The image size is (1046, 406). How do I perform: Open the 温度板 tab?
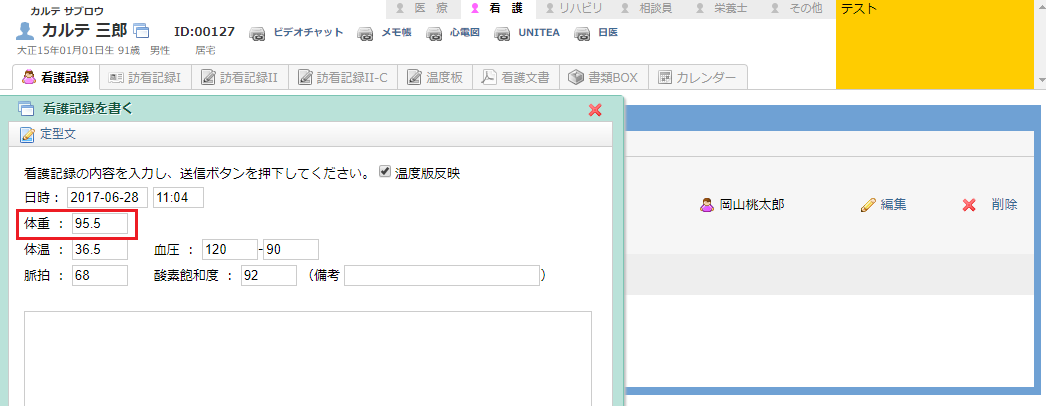tap(436, 77)
